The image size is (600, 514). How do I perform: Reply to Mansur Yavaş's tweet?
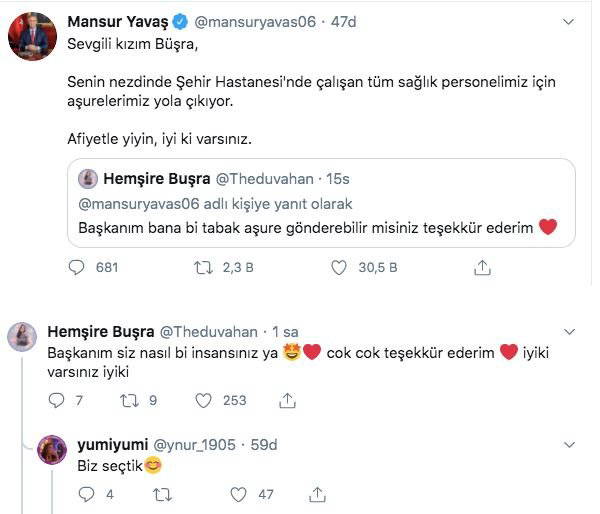click(79, 267)
